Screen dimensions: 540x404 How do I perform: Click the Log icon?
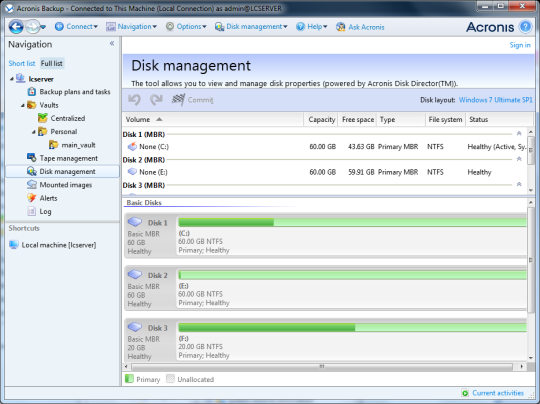[x=31, y=211]
